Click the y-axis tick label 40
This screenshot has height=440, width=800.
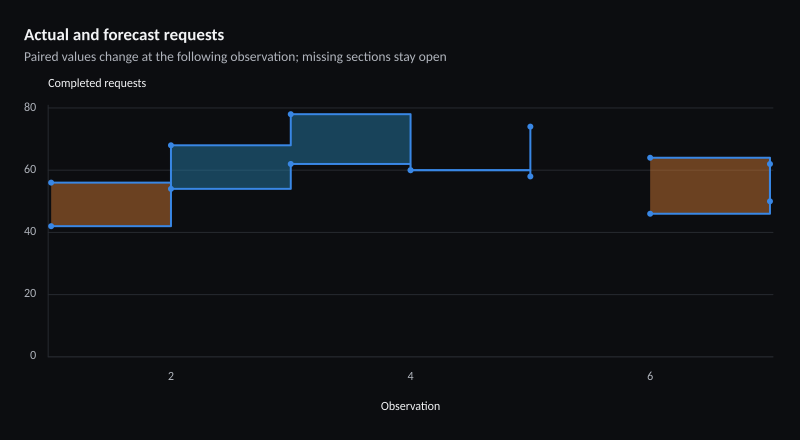30,232
